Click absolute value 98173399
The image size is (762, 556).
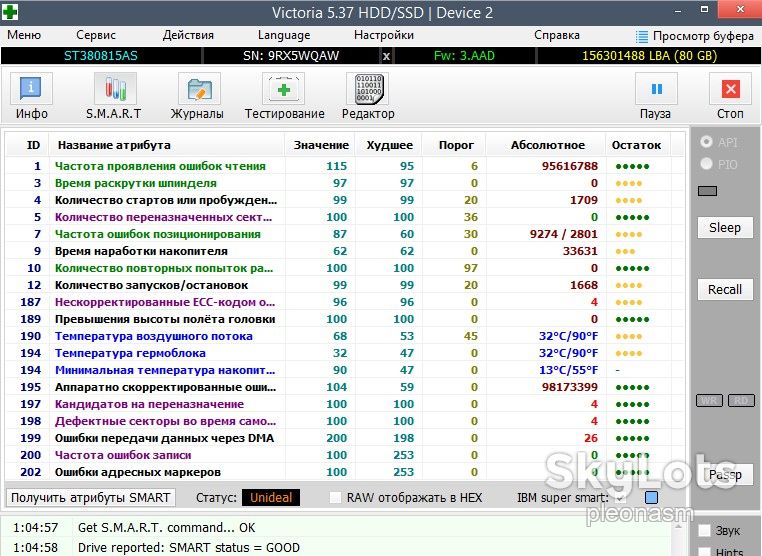click(x=570, y=387)
